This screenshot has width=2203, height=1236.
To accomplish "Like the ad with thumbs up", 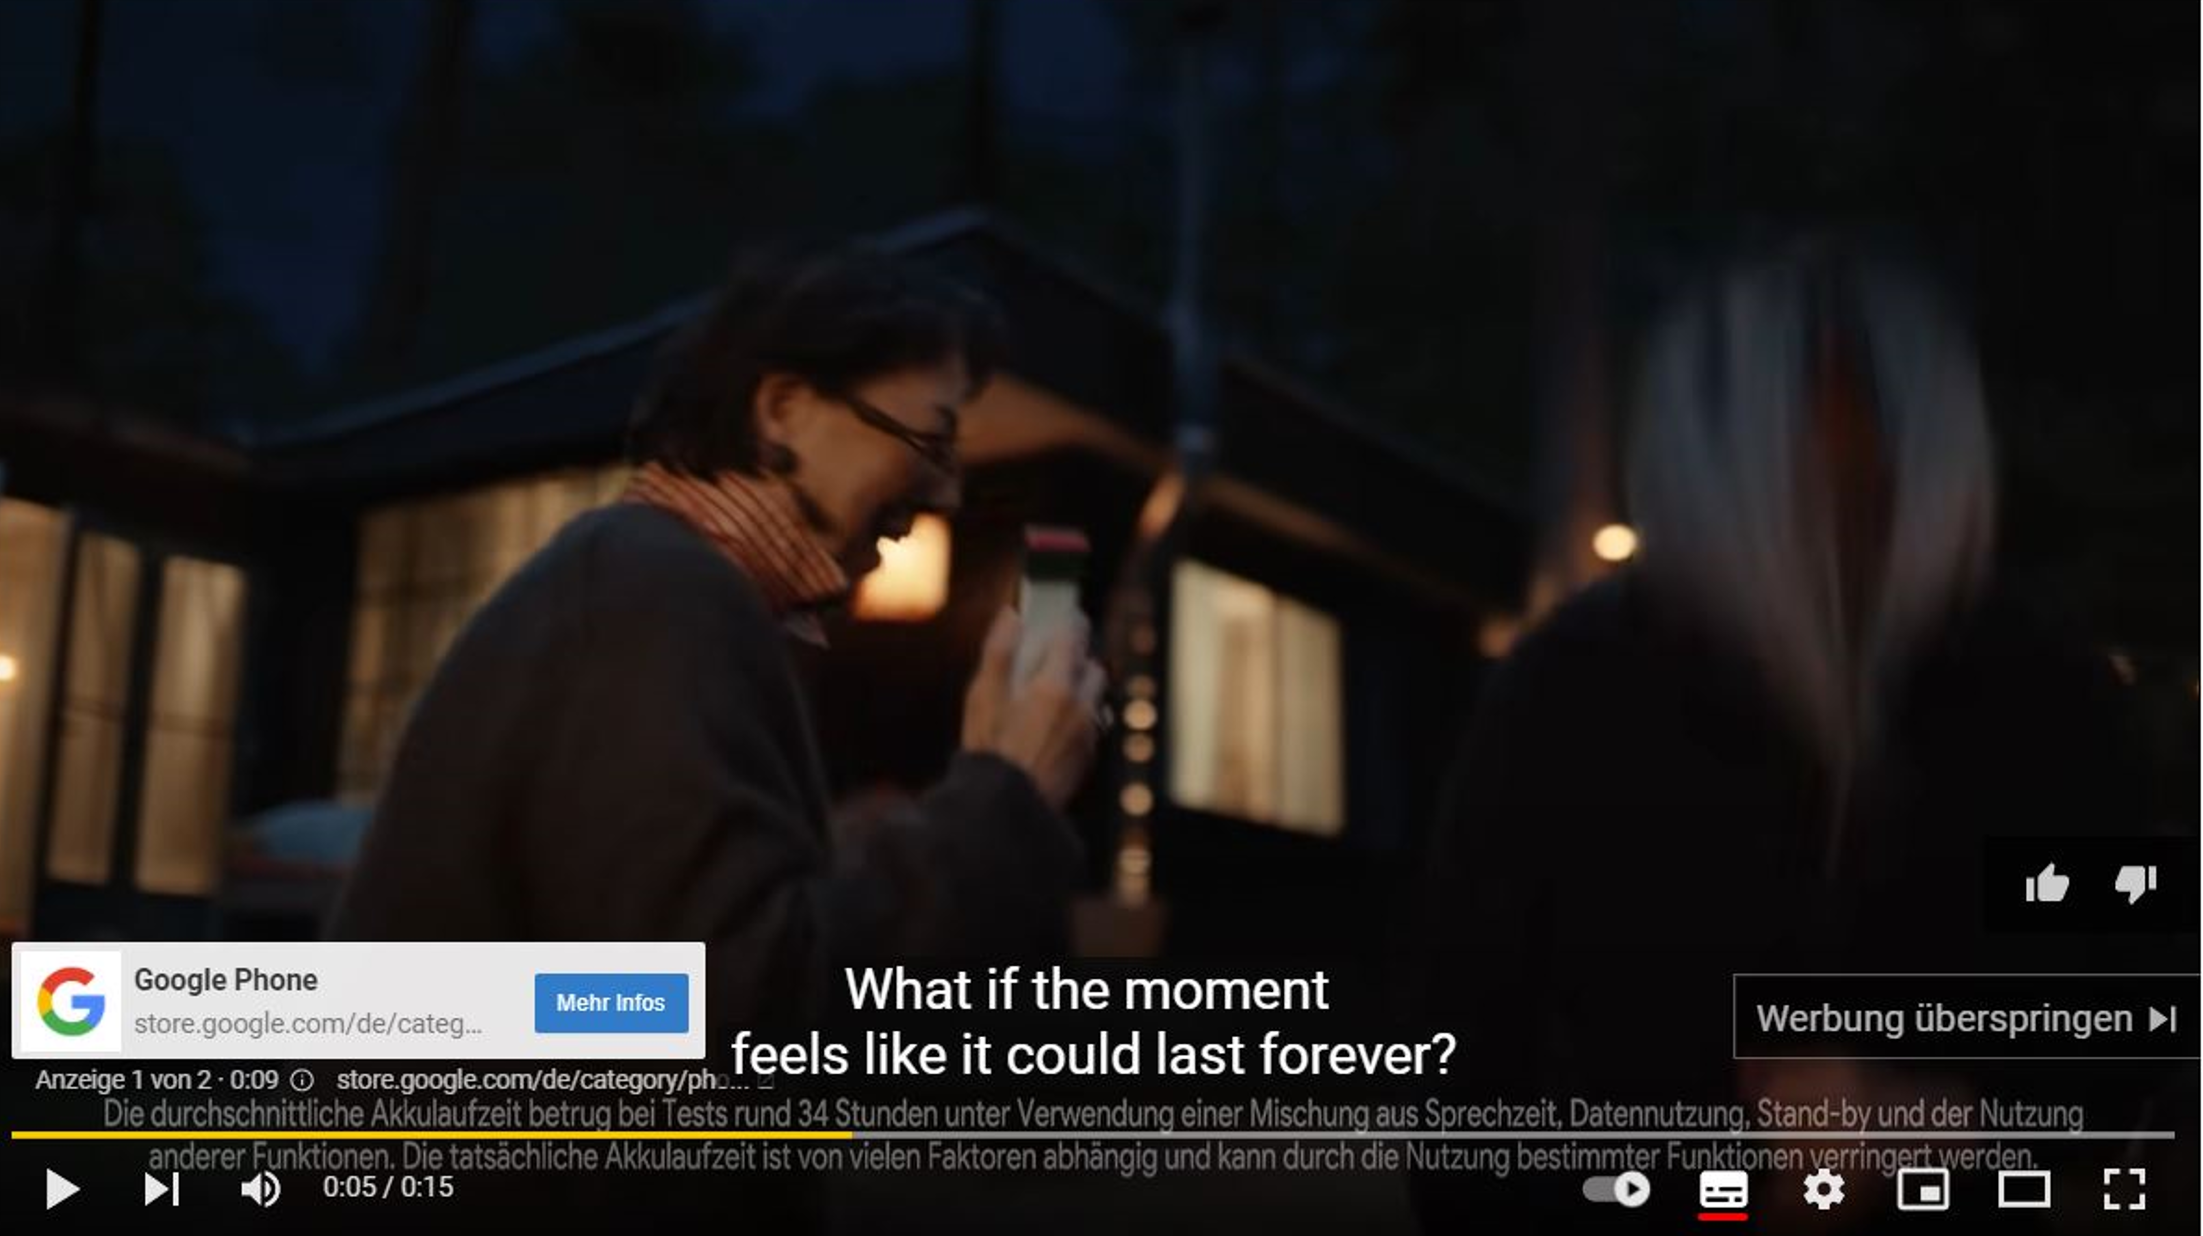I will coord(2047,884).
